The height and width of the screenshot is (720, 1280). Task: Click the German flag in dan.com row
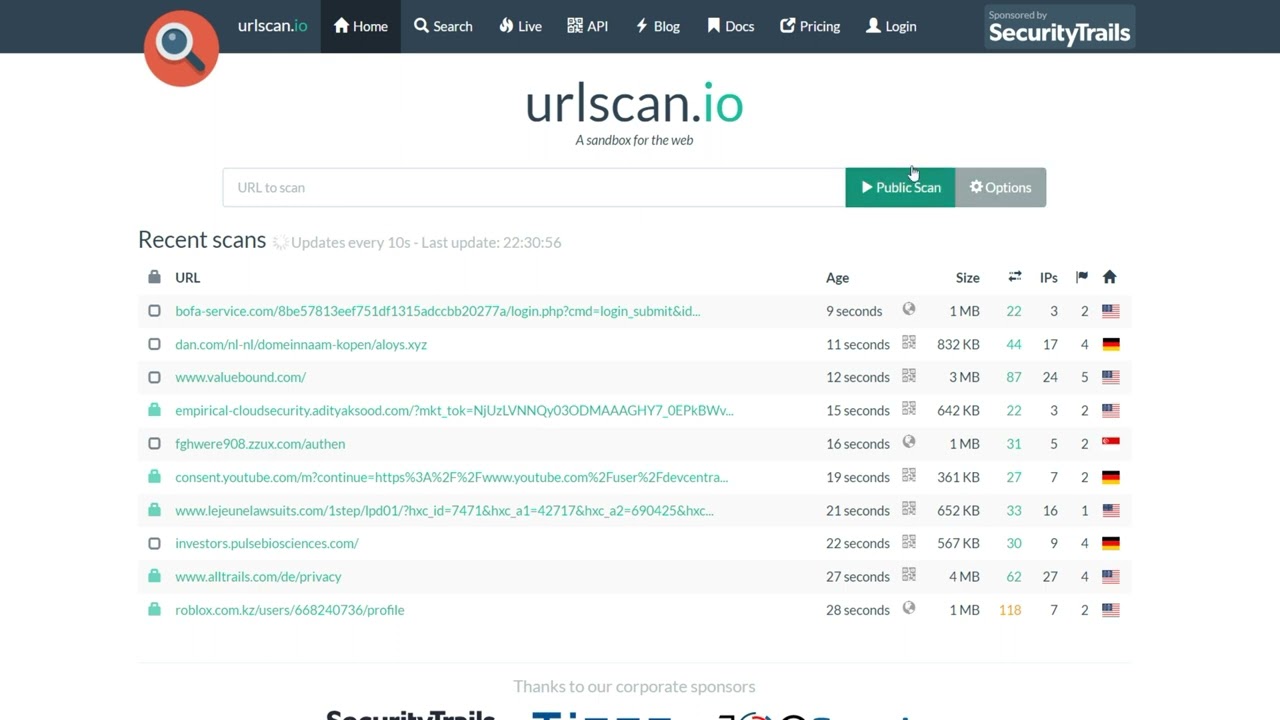tap(1110, 344)
